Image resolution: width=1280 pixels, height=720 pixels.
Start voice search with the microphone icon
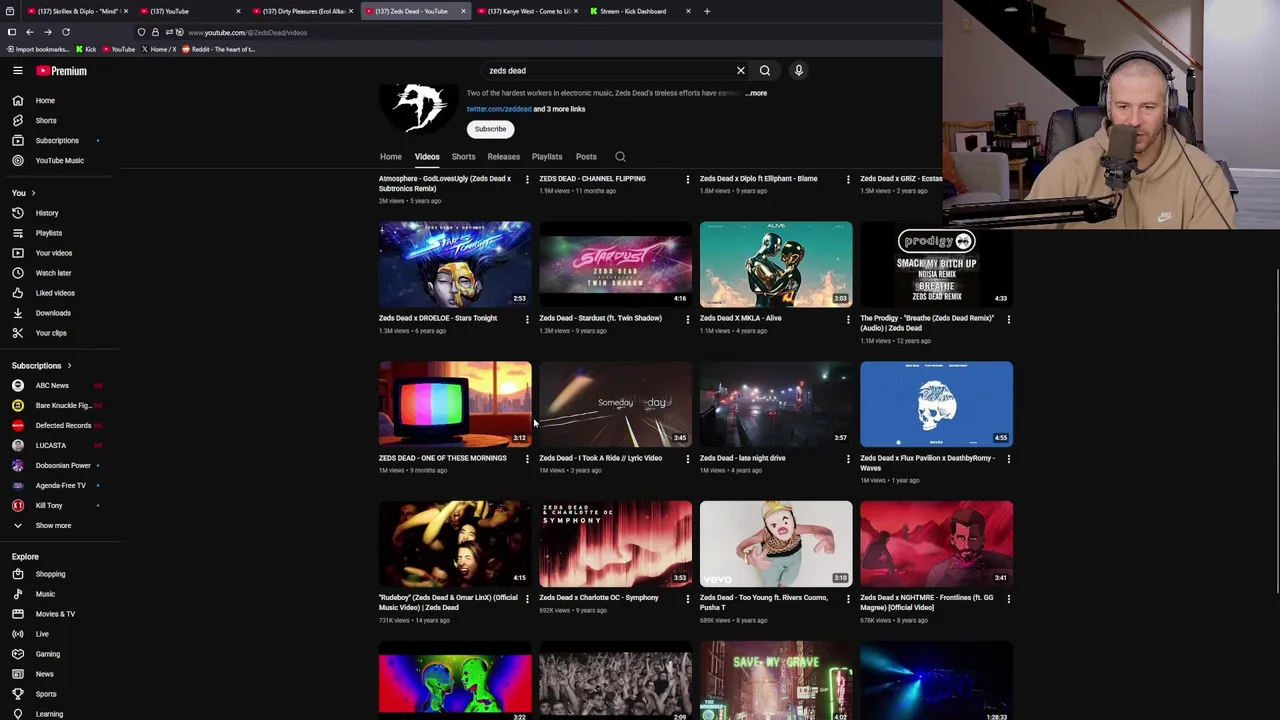pyautogui.click(x=799, y=71)
